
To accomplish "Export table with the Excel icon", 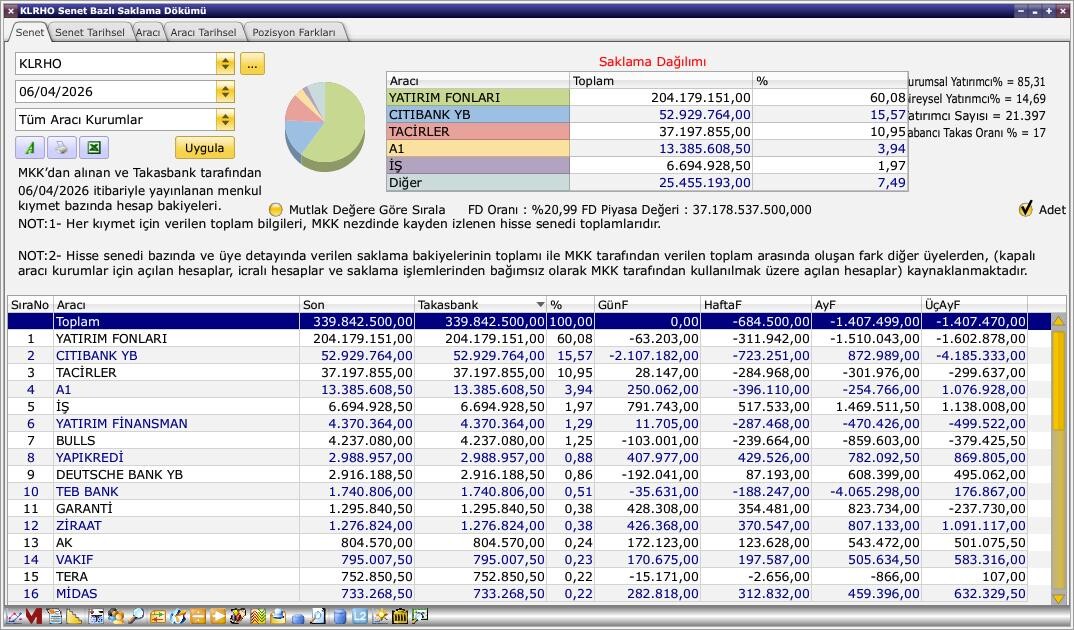I will click(x=93, y=148).
